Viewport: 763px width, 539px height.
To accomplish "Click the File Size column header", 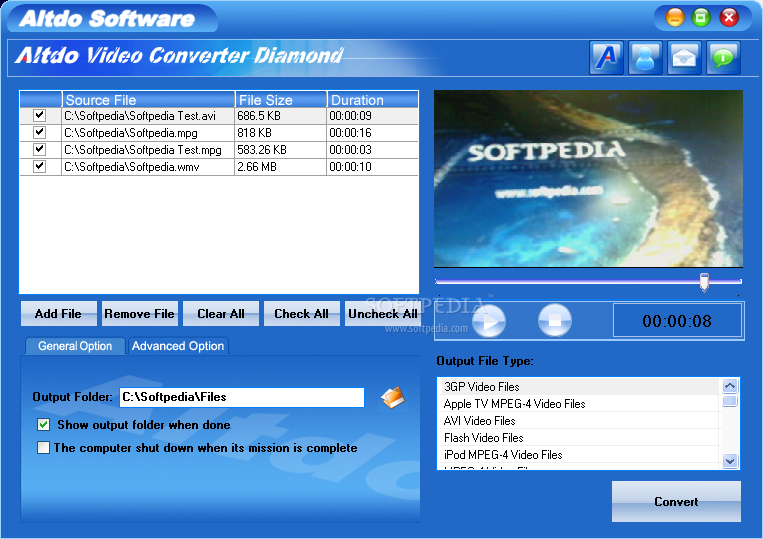I will click(281, 100).
